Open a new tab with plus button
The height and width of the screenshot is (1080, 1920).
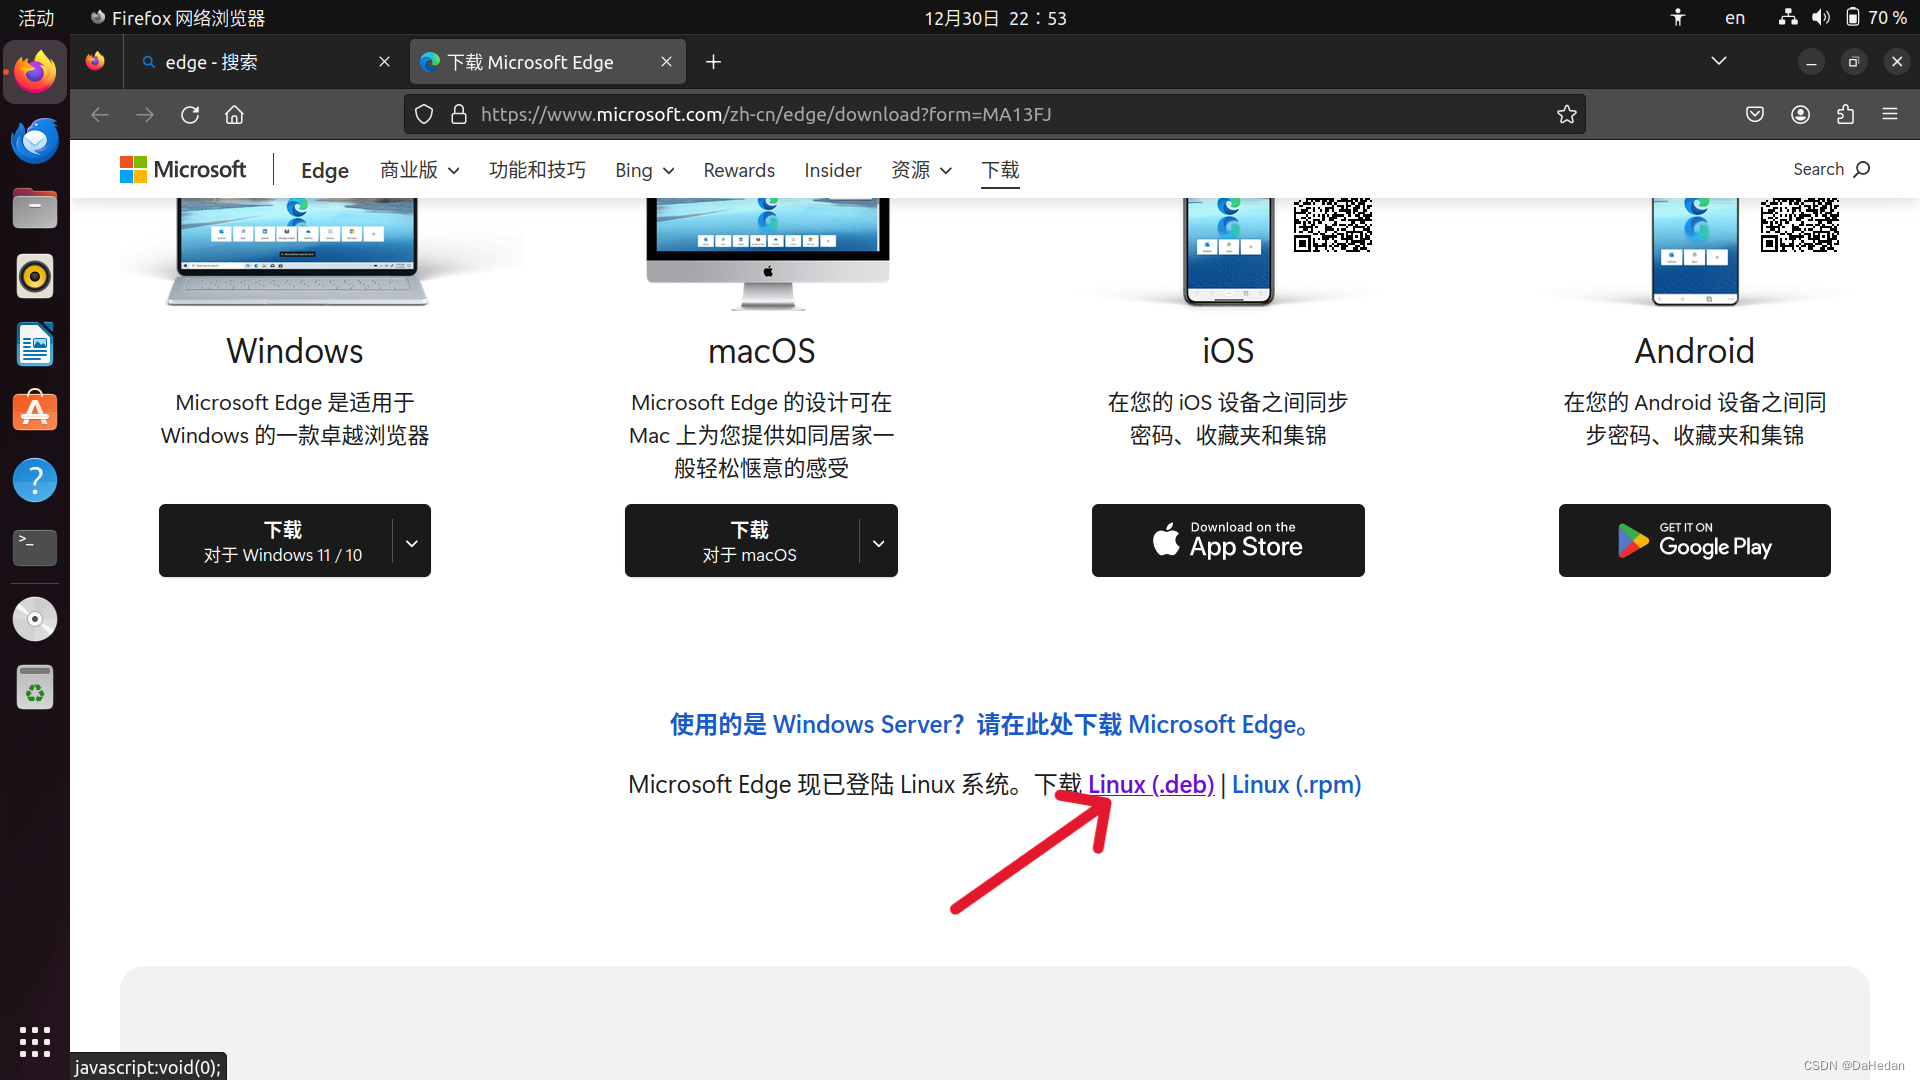(713, 62)
